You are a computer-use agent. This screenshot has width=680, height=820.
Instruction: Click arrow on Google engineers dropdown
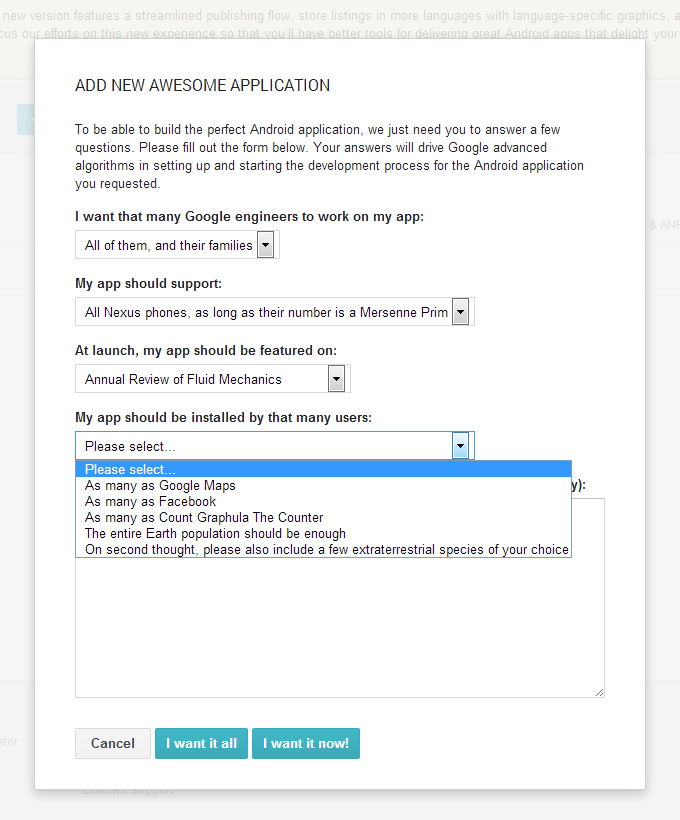point(265,245)
